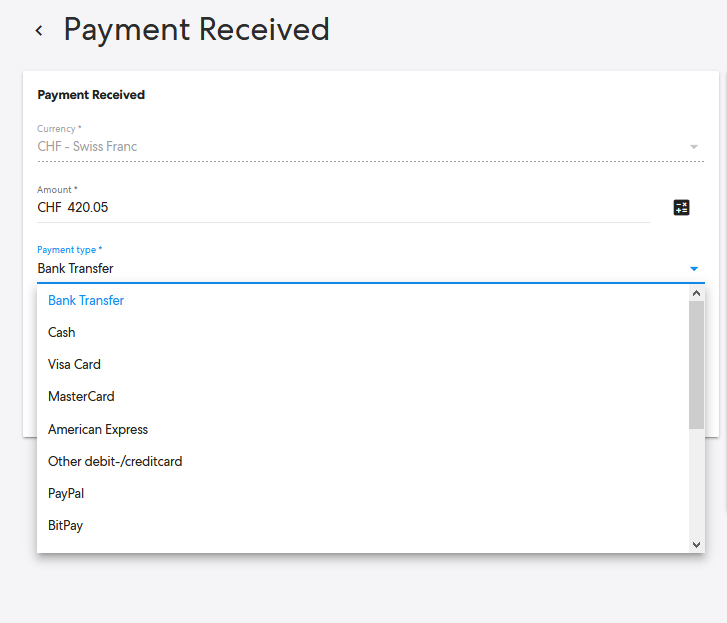Collapse the Payment type dropdown arrow
Screen dimensions: 727x623
click(694, 269)
